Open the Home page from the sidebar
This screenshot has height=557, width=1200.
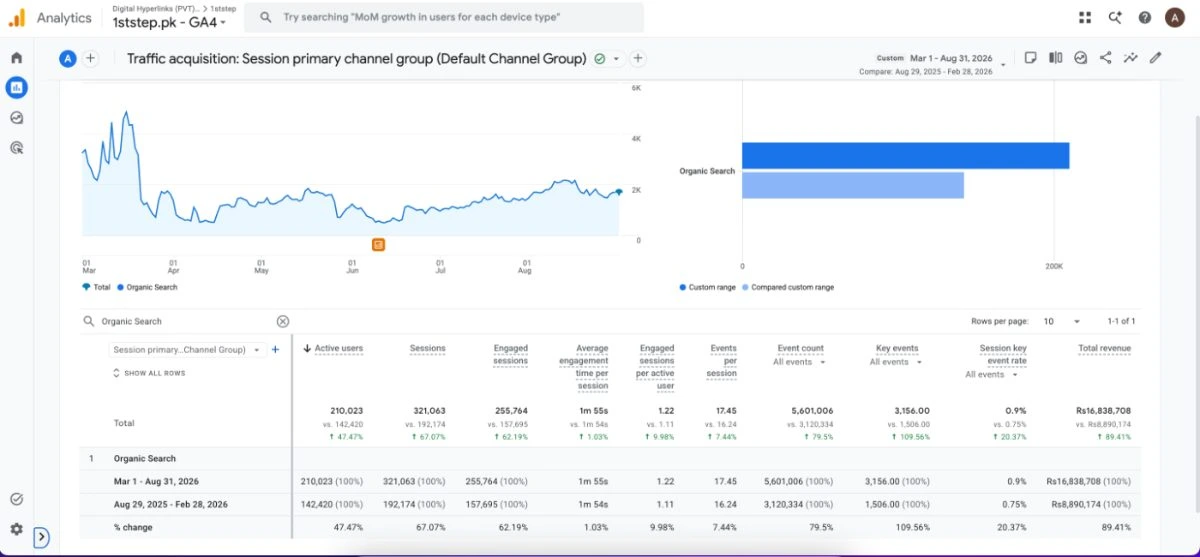(16, 58)
